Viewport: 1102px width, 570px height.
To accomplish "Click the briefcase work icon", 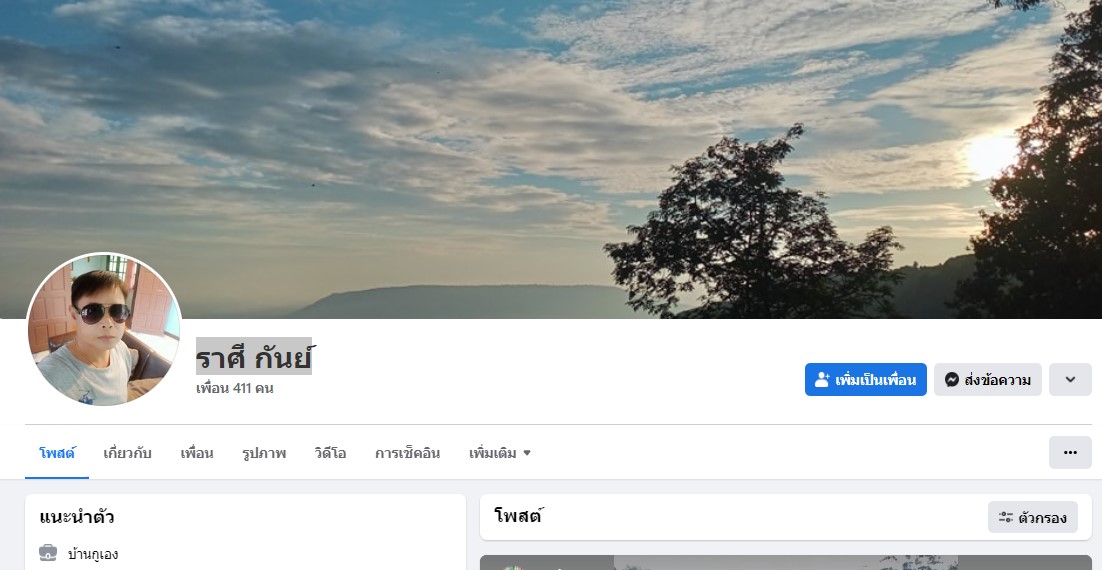I will (x=48, y=553).
